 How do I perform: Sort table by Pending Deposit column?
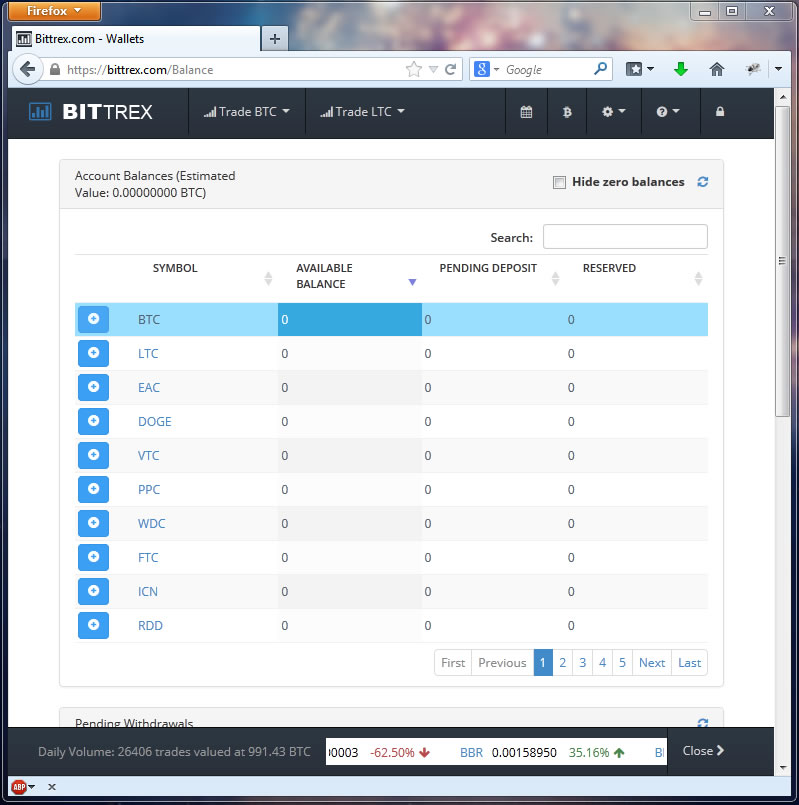coord(493,276)
